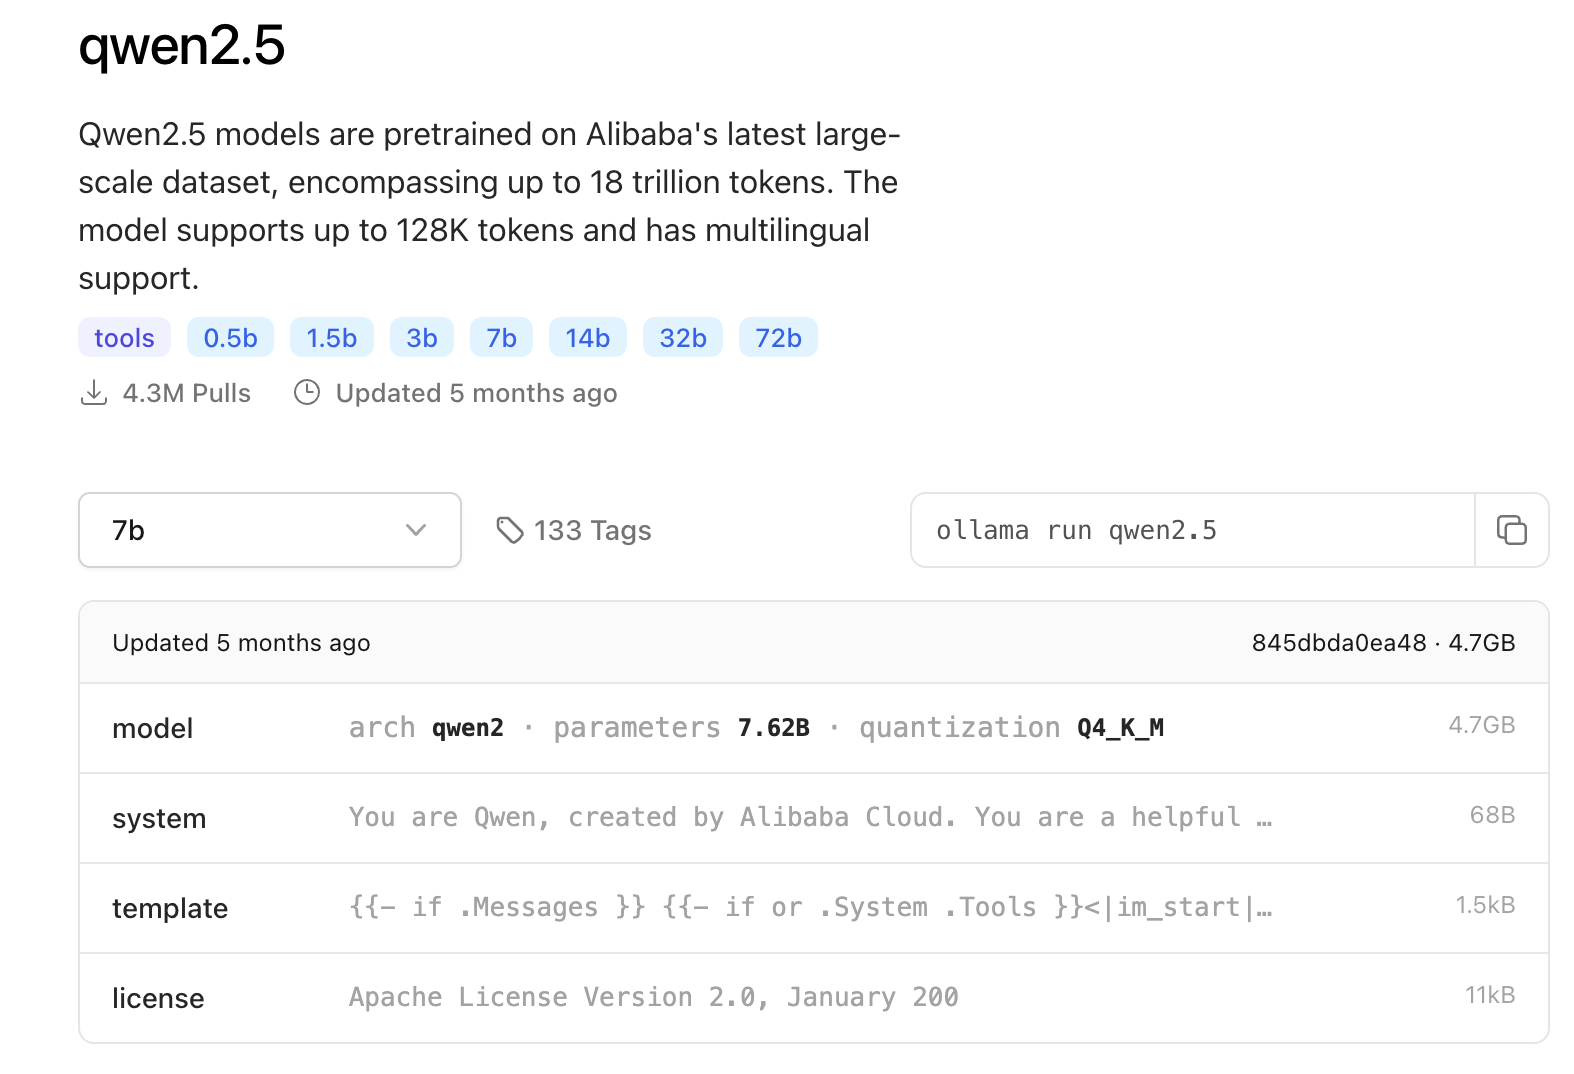Select the tools tag
This screenshot has height=1074, width=1574.
(x=124, y=338)
